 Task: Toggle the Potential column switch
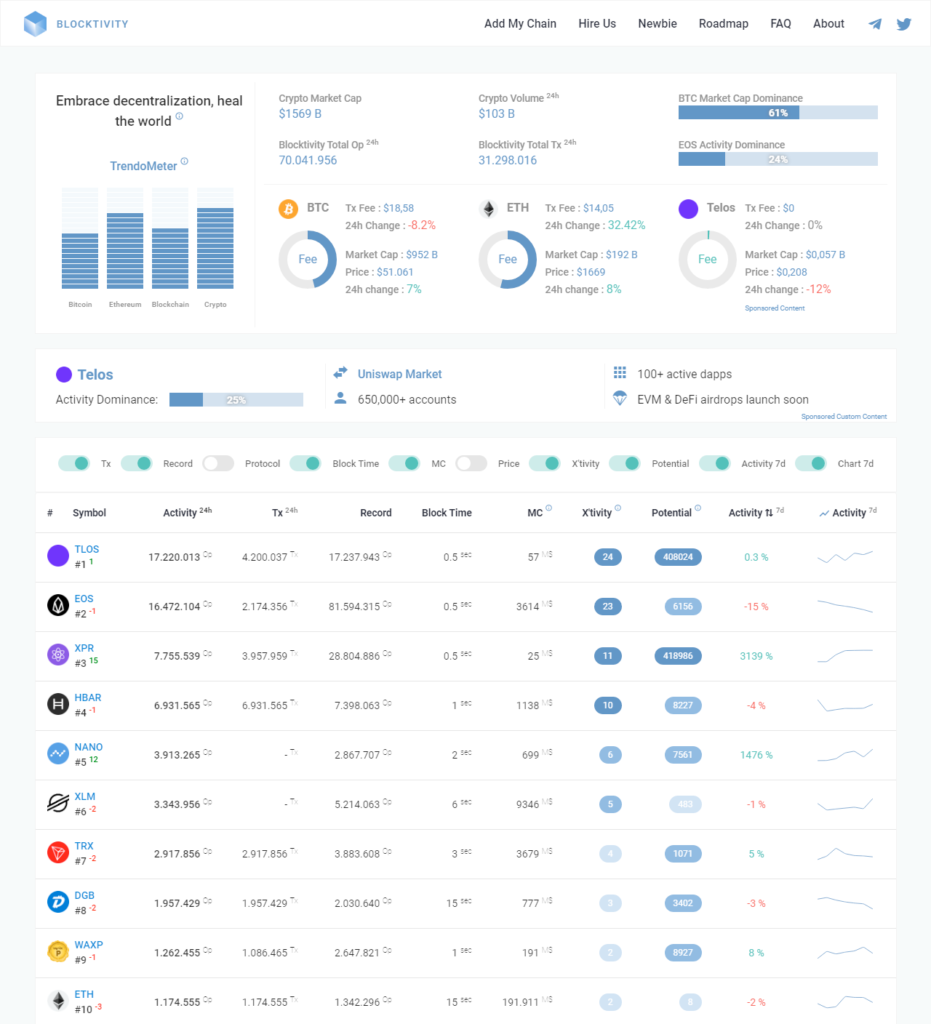625,463
